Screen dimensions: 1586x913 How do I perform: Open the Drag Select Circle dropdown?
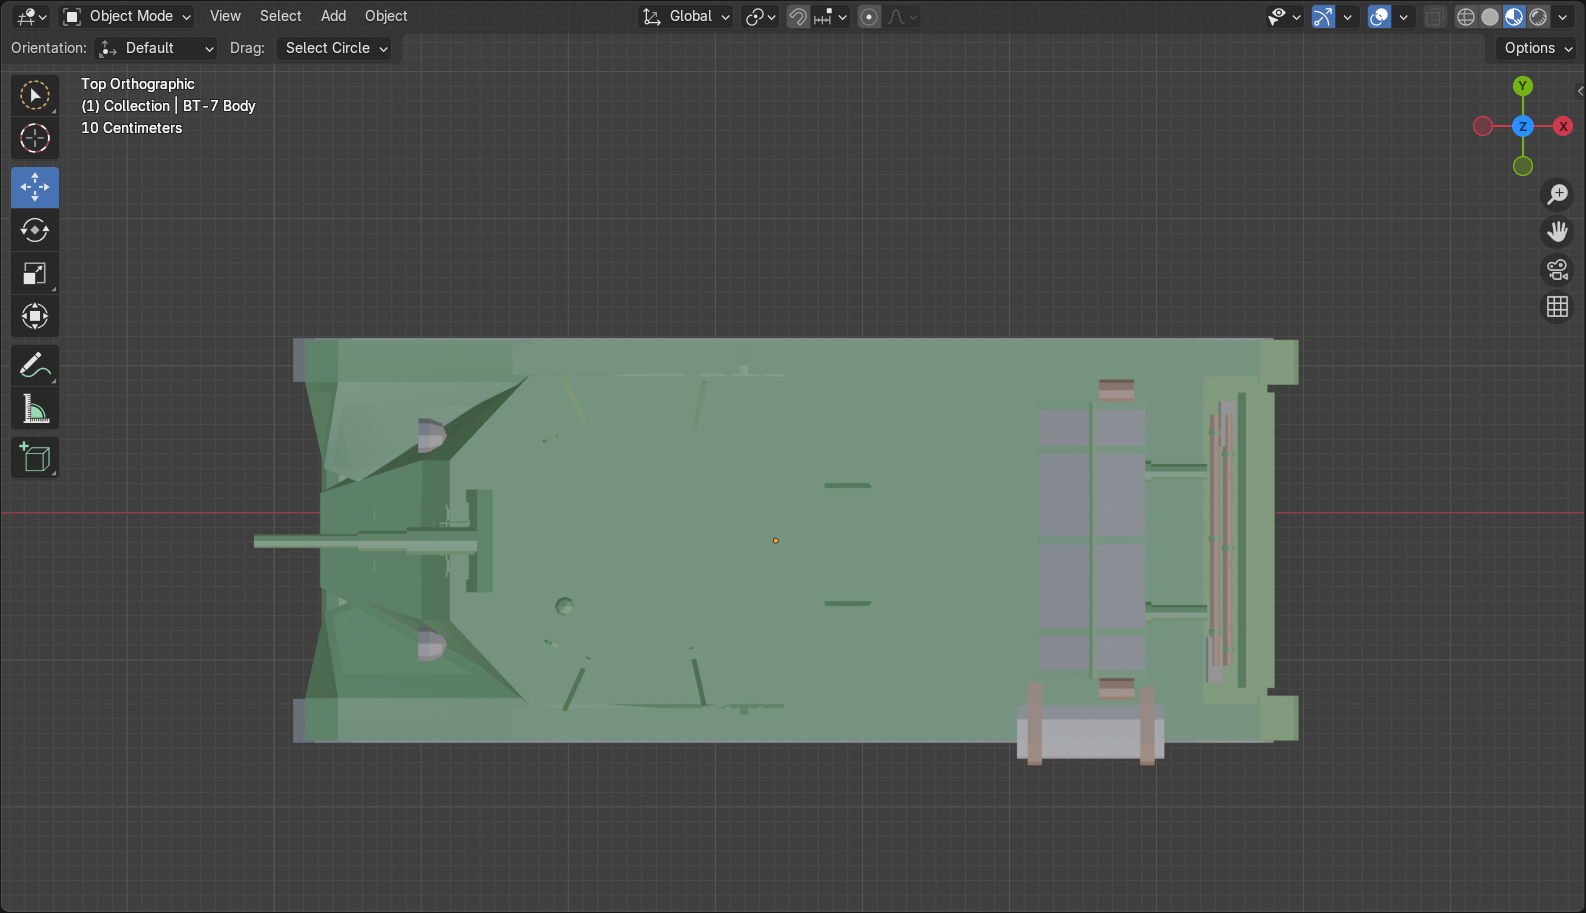click(334, 48)
